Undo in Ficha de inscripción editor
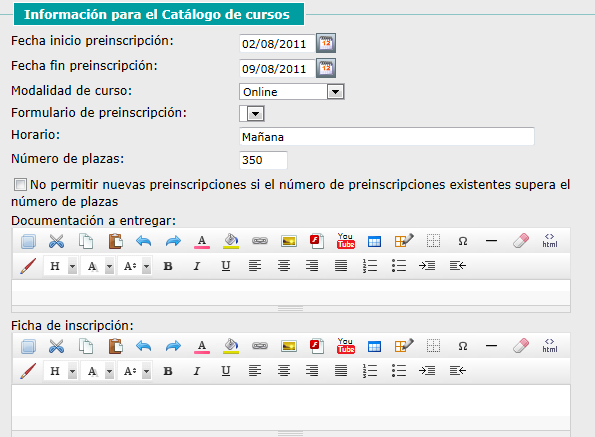This screenshot has width=595, height=437. coord(144,346)
